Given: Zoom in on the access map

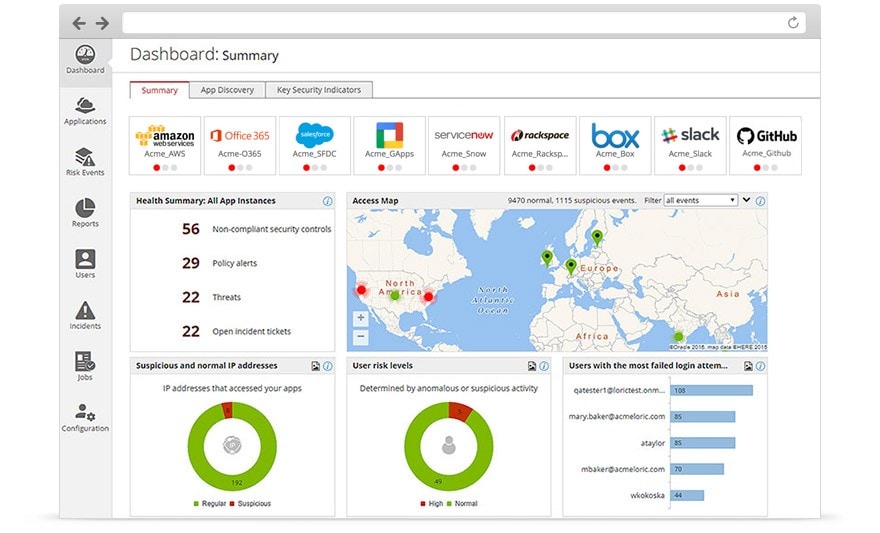Looking at the screenshot, I should [x=361, y=318].
